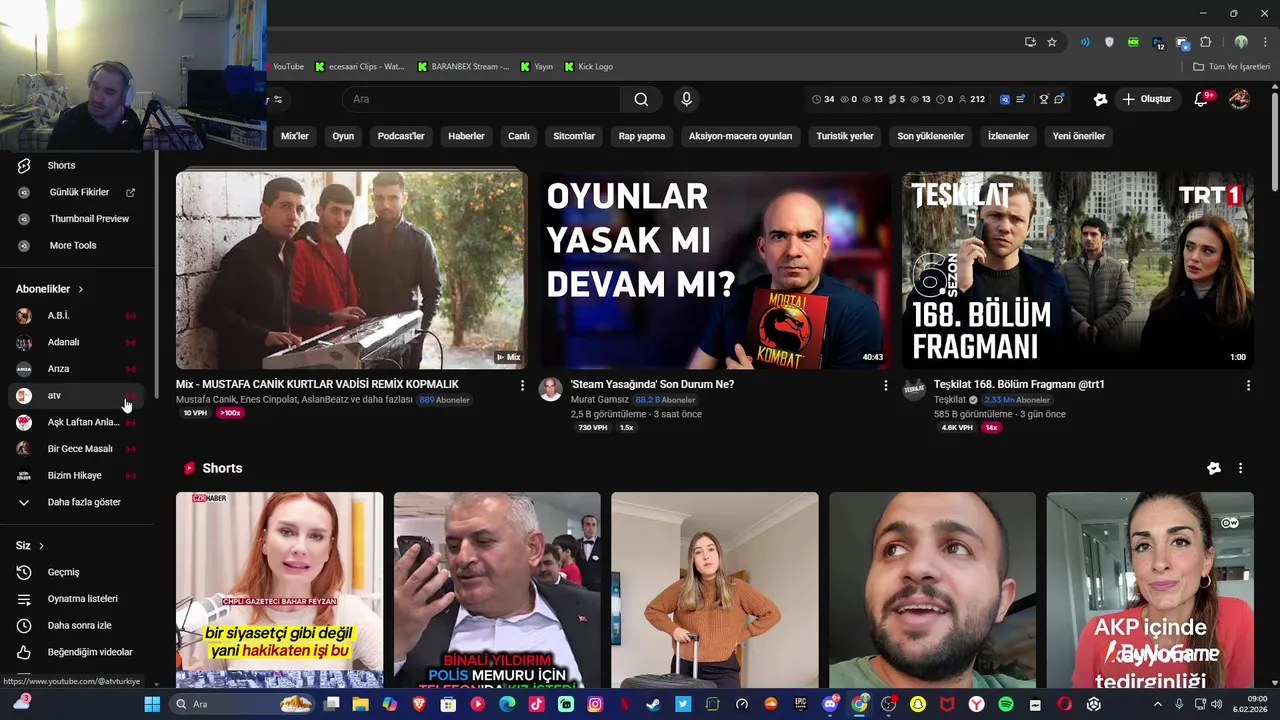Open YouTube notifications bell

1202,99
